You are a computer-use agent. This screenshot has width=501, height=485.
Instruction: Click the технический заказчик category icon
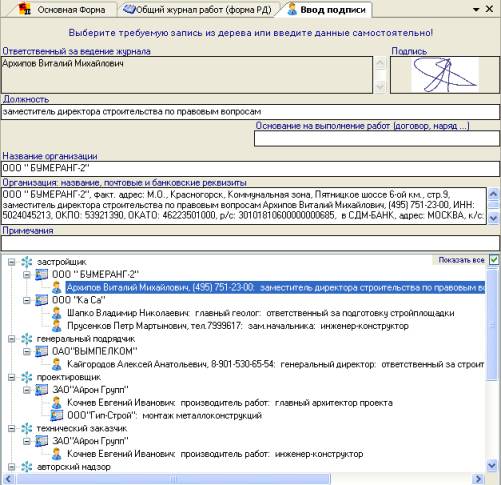[27, 429]
